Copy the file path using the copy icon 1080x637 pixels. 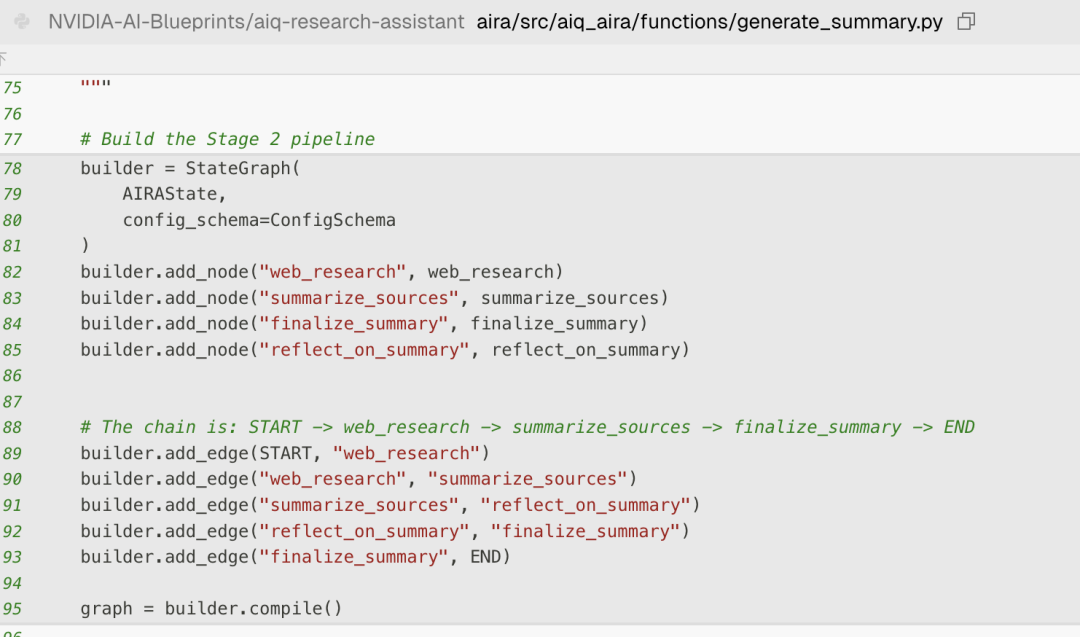966,21
